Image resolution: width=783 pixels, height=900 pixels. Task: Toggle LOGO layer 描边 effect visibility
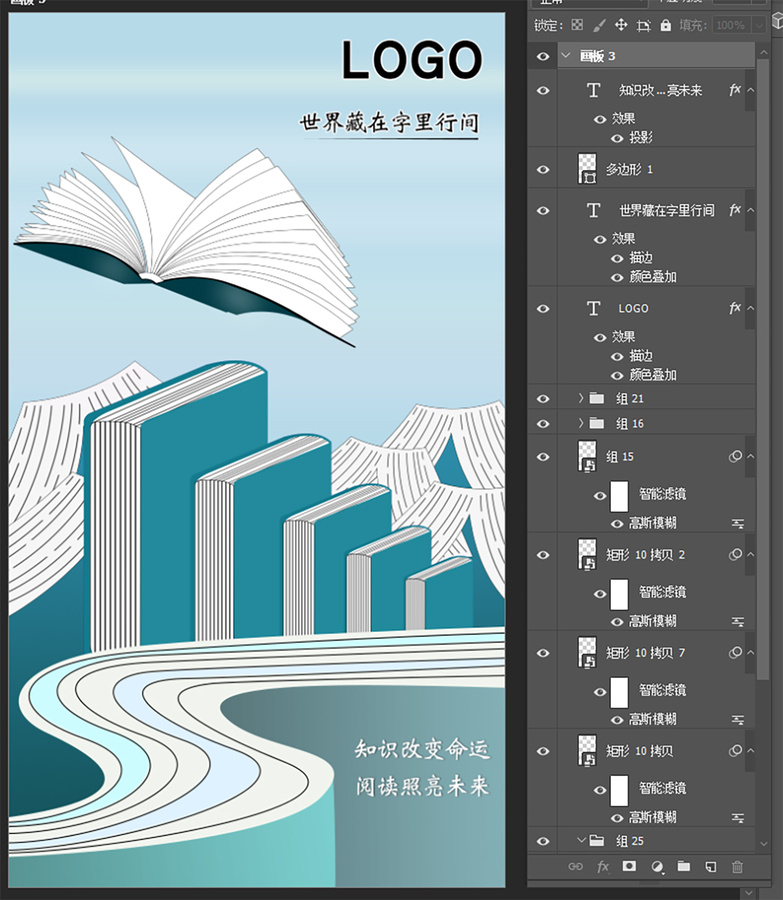tap(617, 356)
